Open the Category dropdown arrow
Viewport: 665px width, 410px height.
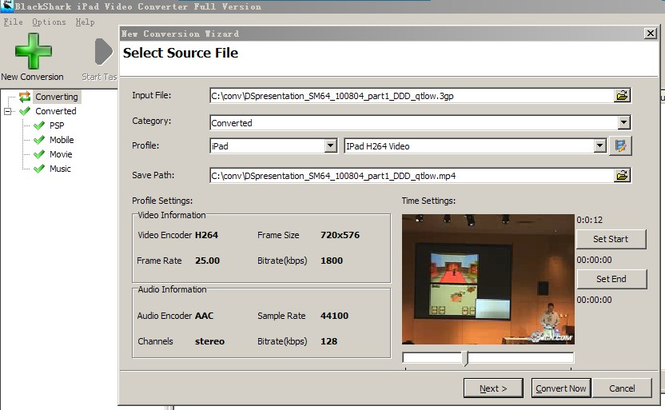(623, 123)
